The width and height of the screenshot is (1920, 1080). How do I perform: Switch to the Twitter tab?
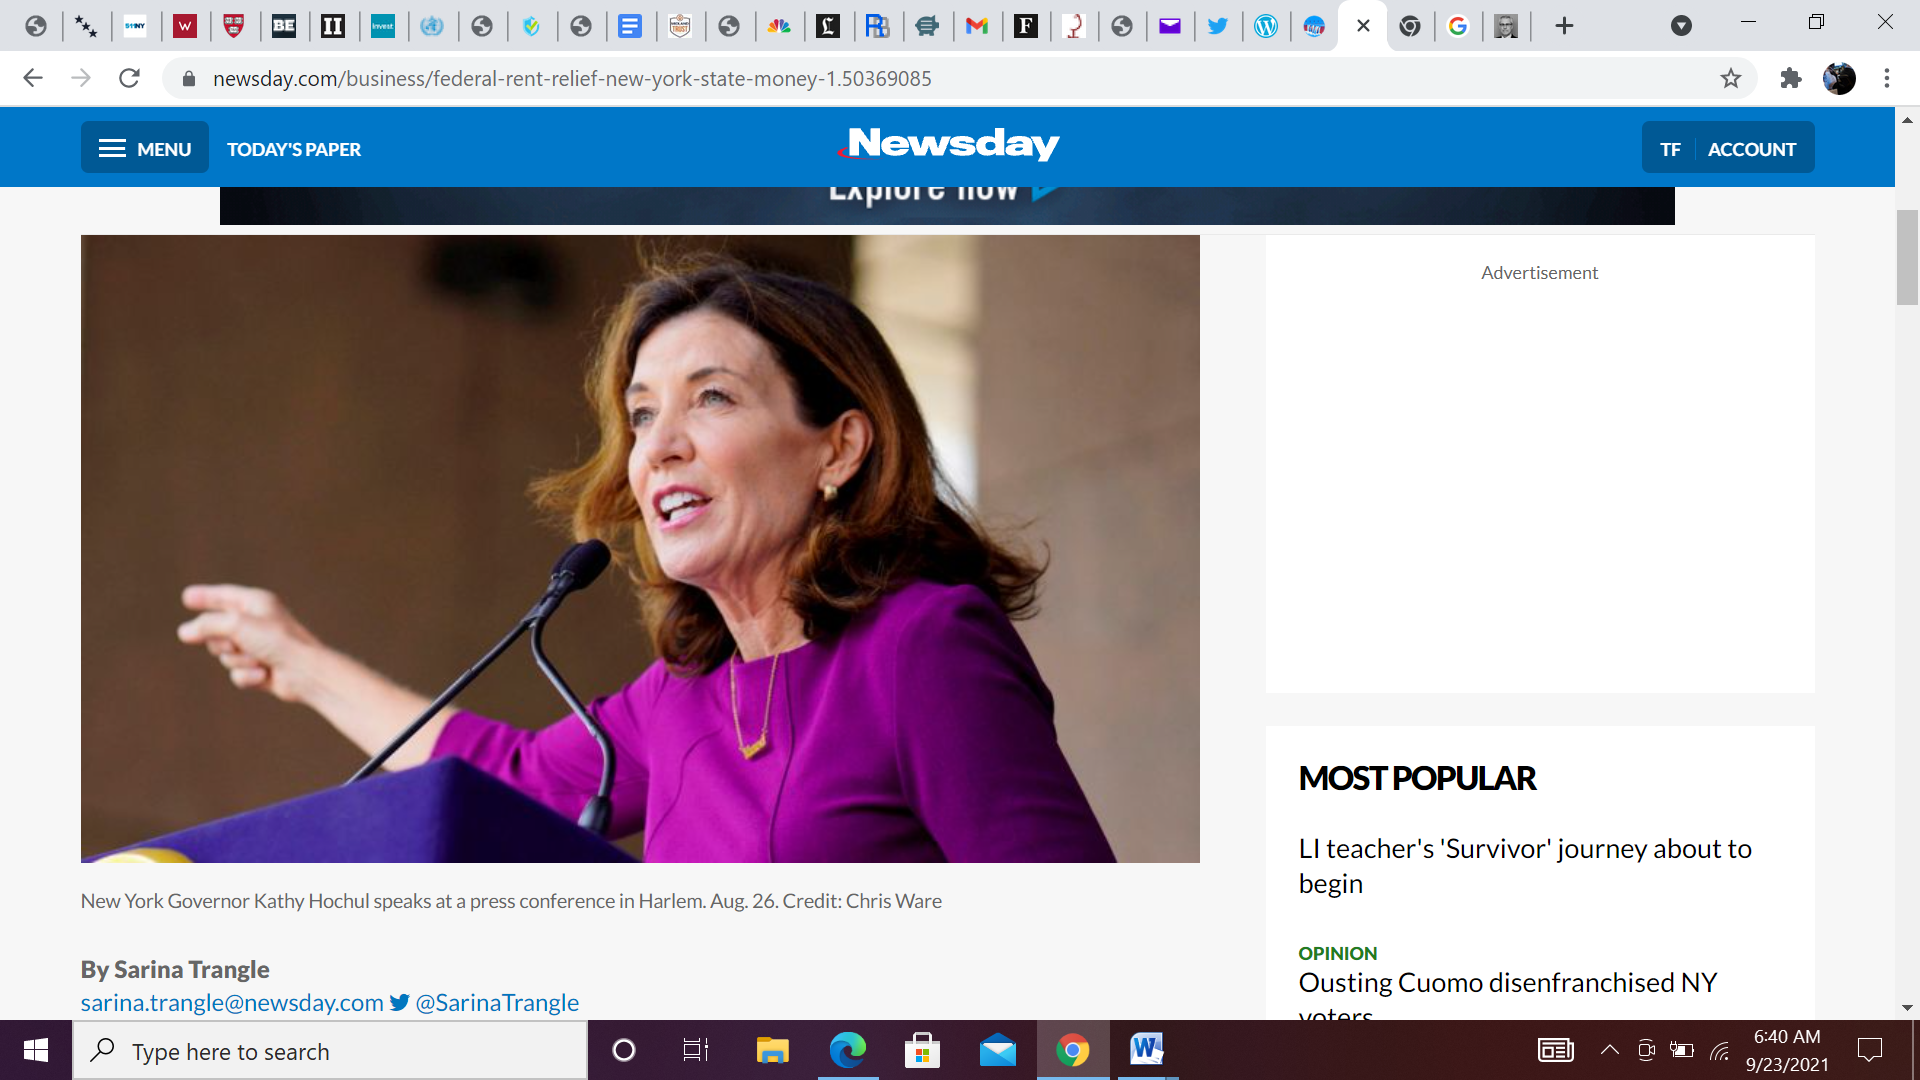(1217, 26)
